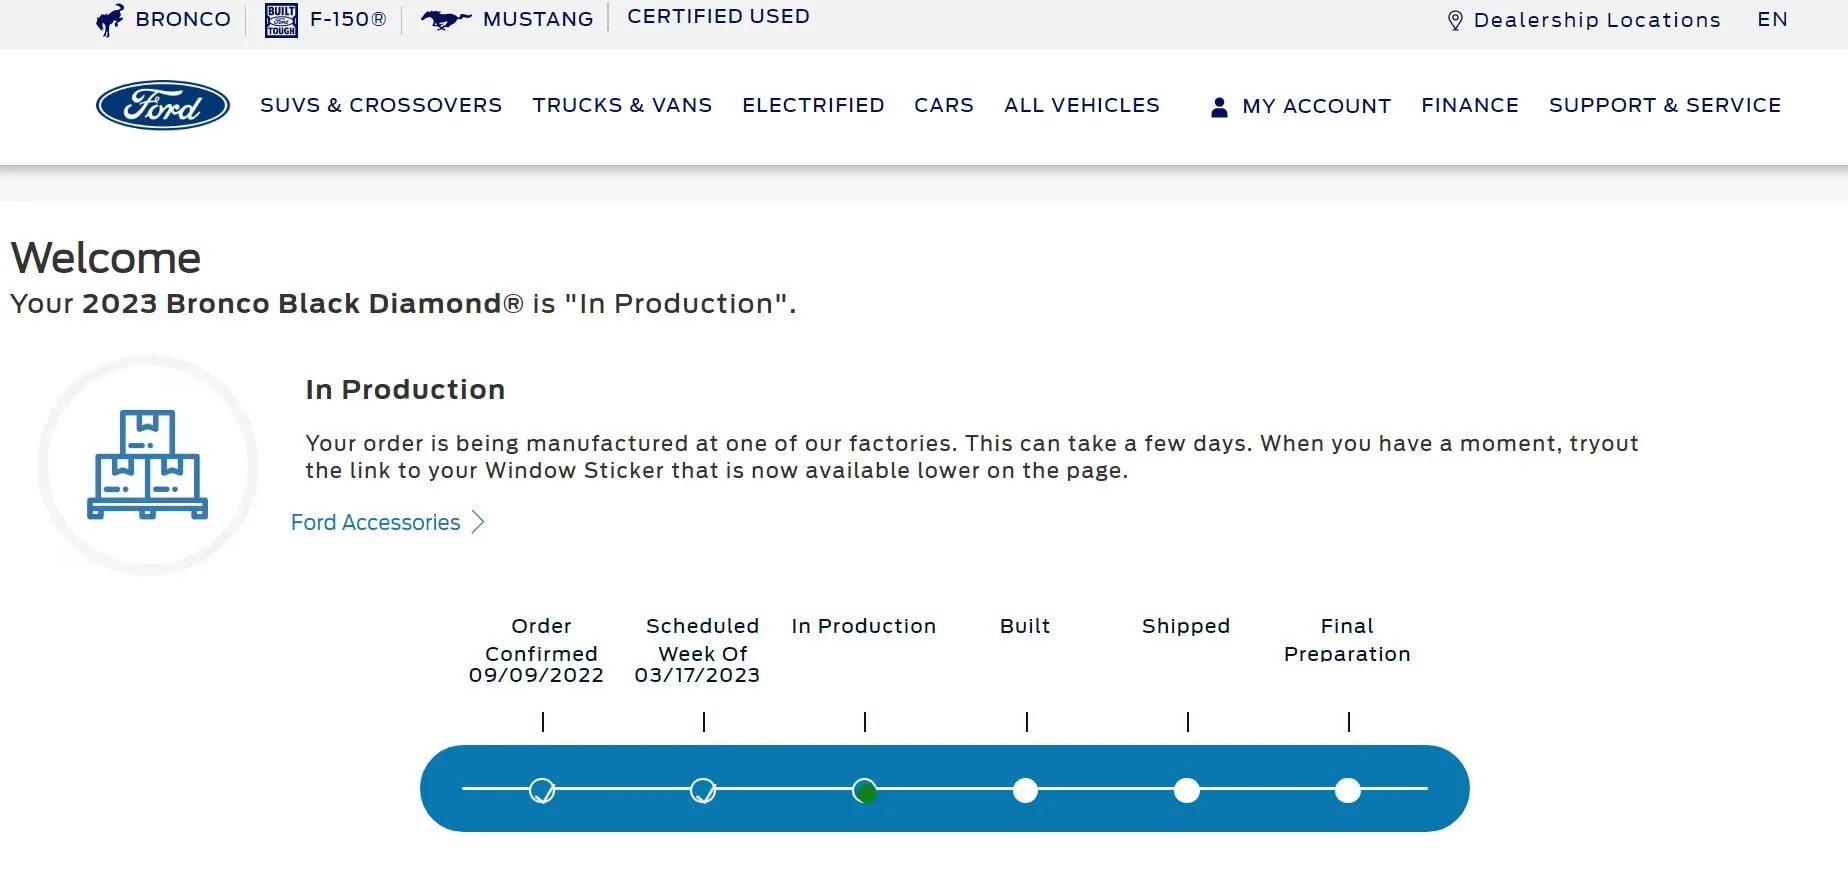1848x880 pixels.
Task: Follow the Ford Accessories link
Action: point(375,522)
